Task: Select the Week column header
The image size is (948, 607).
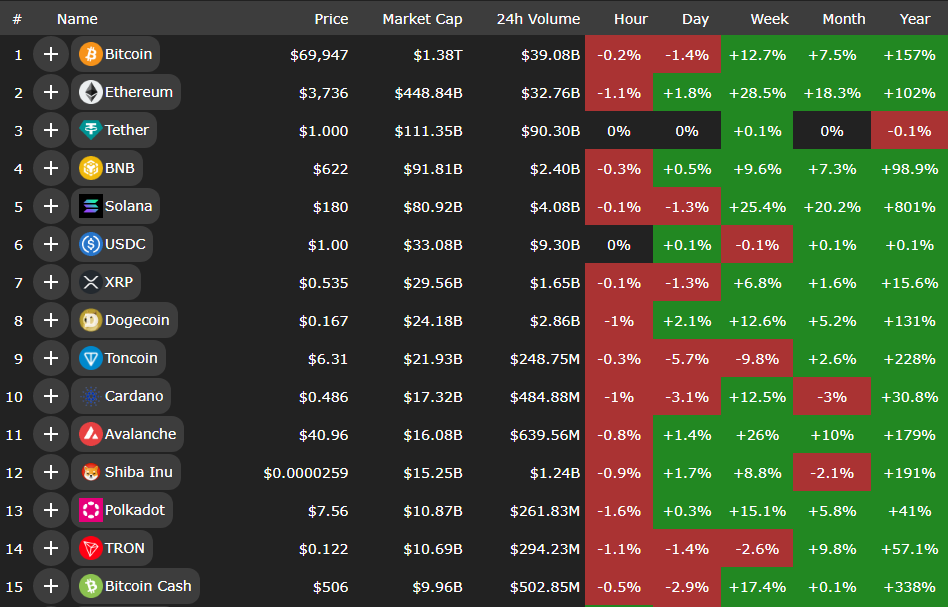Action: pyautogui.click(x=769, y=19)
